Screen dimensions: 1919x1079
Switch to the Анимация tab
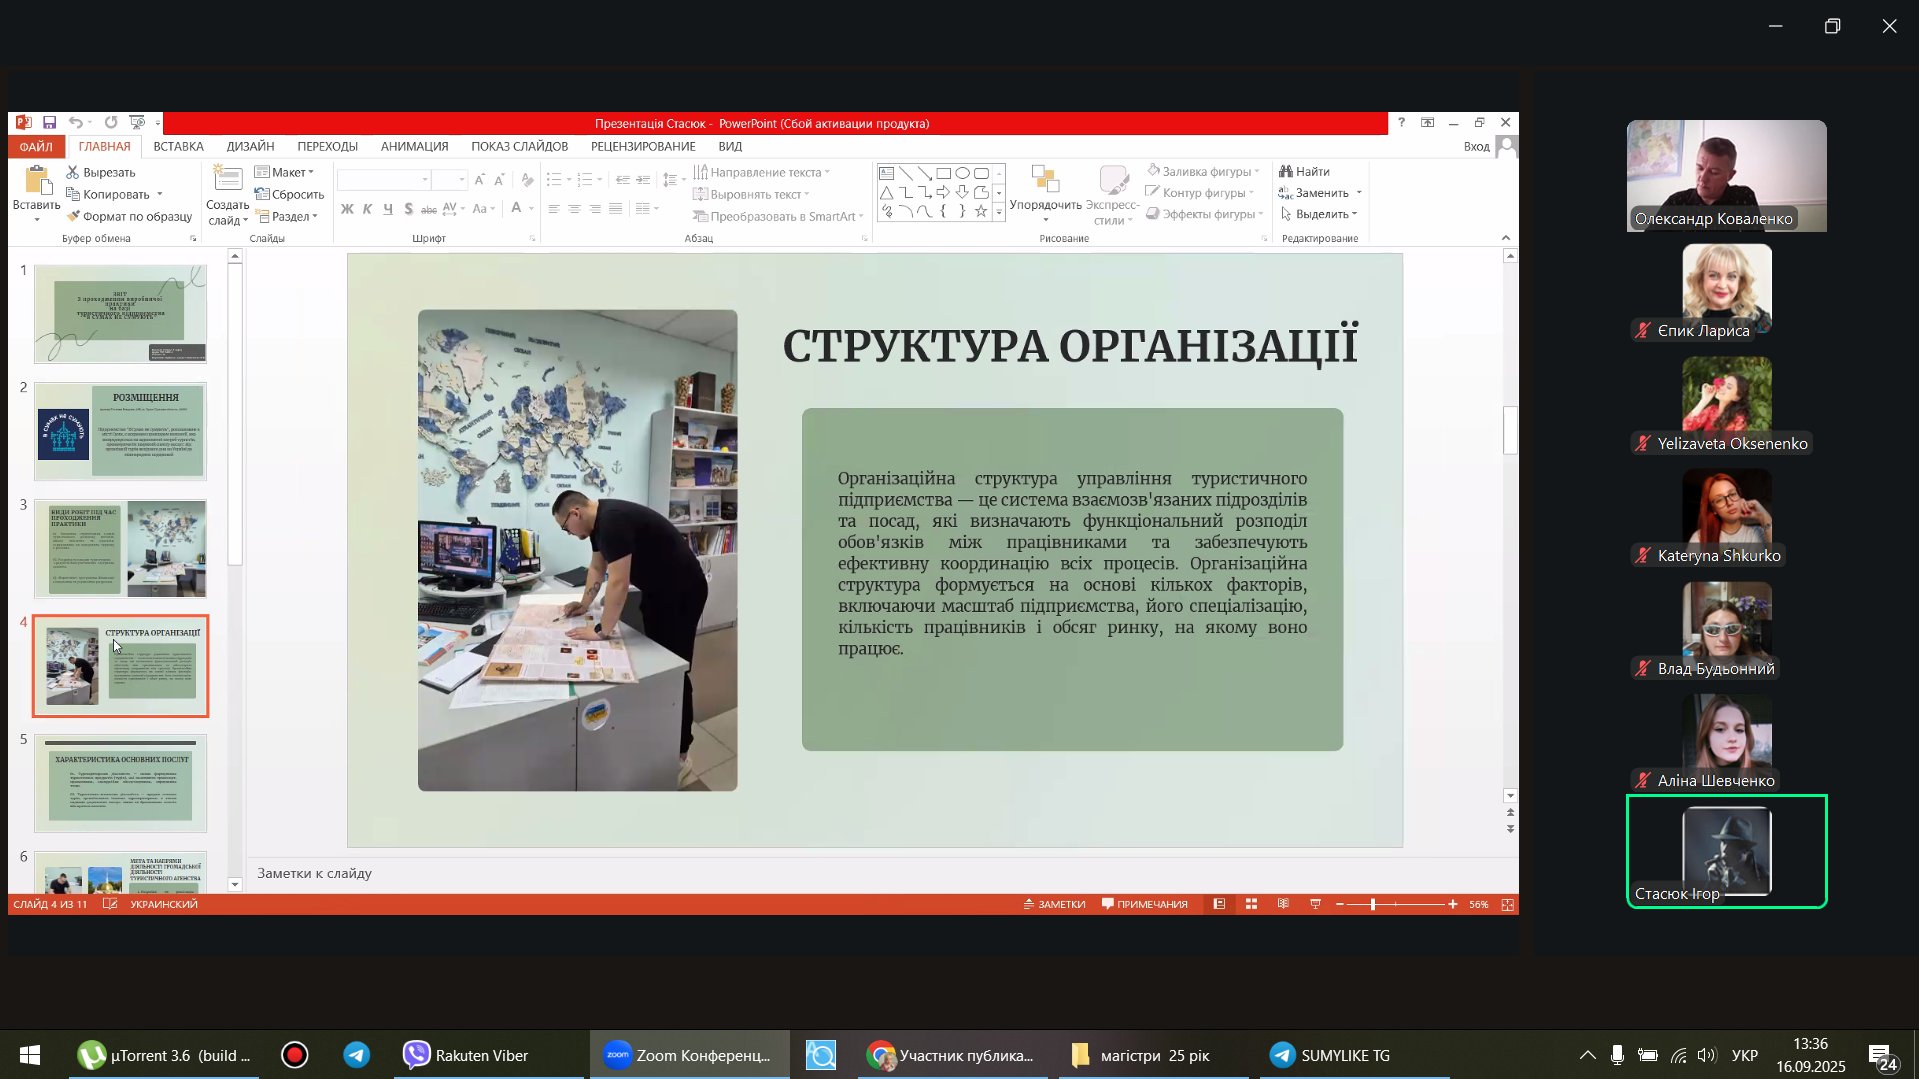pos(414,146)
